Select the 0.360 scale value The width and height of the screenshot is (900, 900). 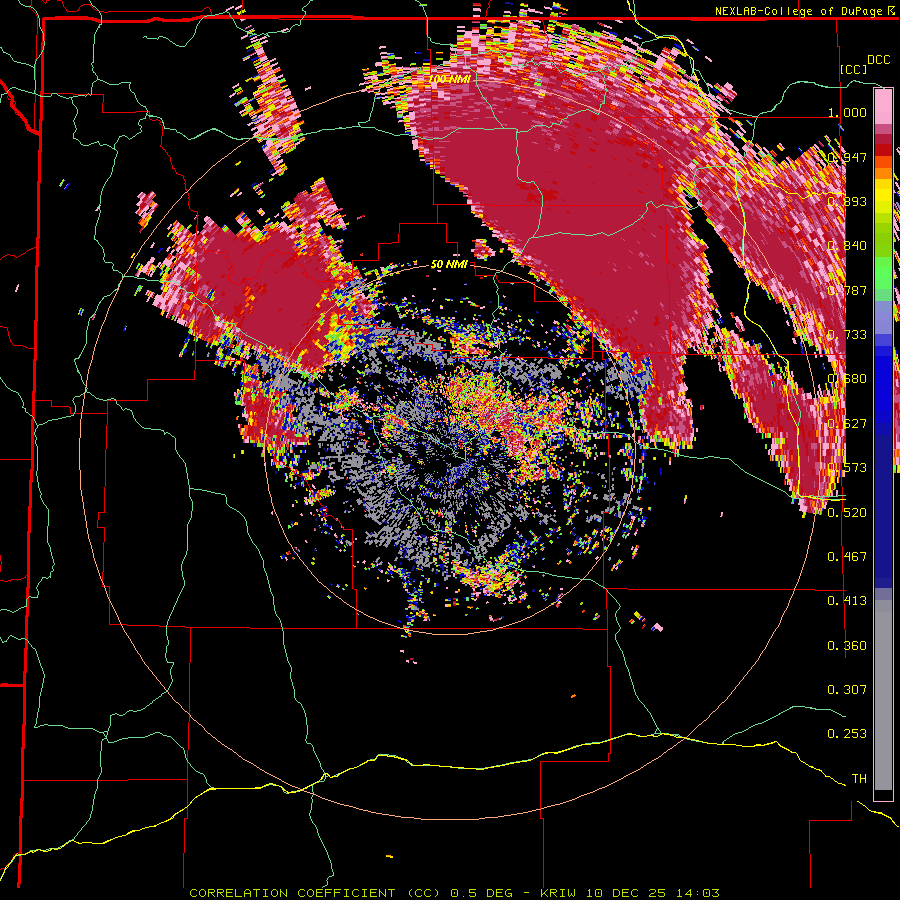847,646
